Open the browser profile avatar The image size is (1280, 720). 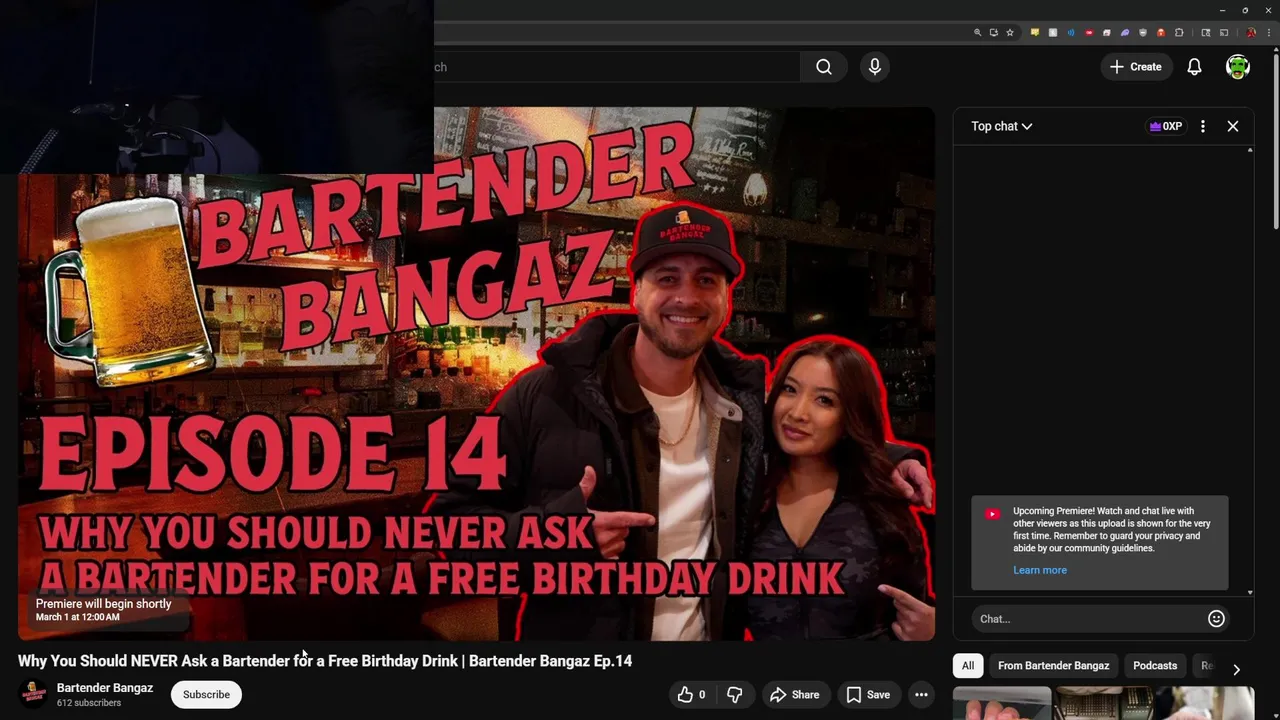coord(1251,32)
